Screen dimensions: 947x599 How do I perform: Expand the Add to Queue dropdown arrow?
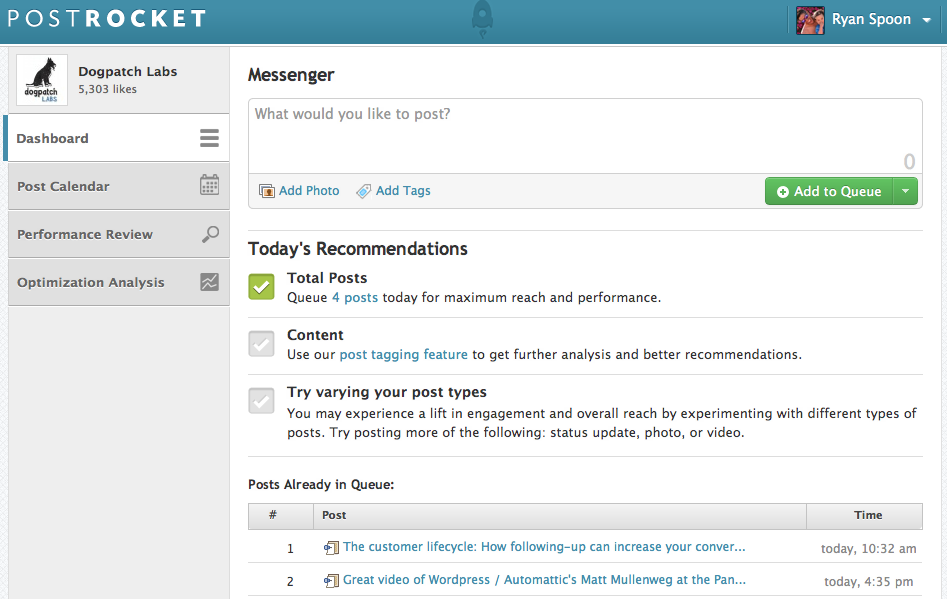905,191
